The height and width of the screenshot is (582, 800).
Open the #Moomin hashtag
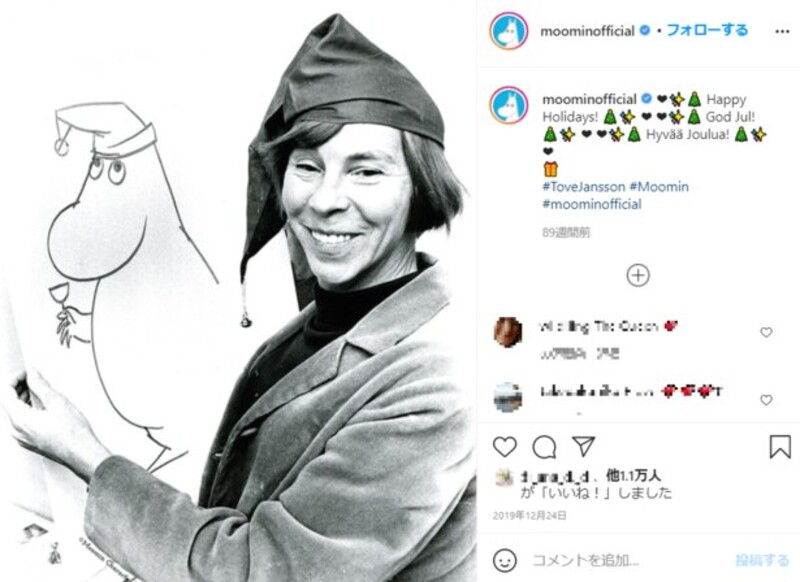coord(659,187)
